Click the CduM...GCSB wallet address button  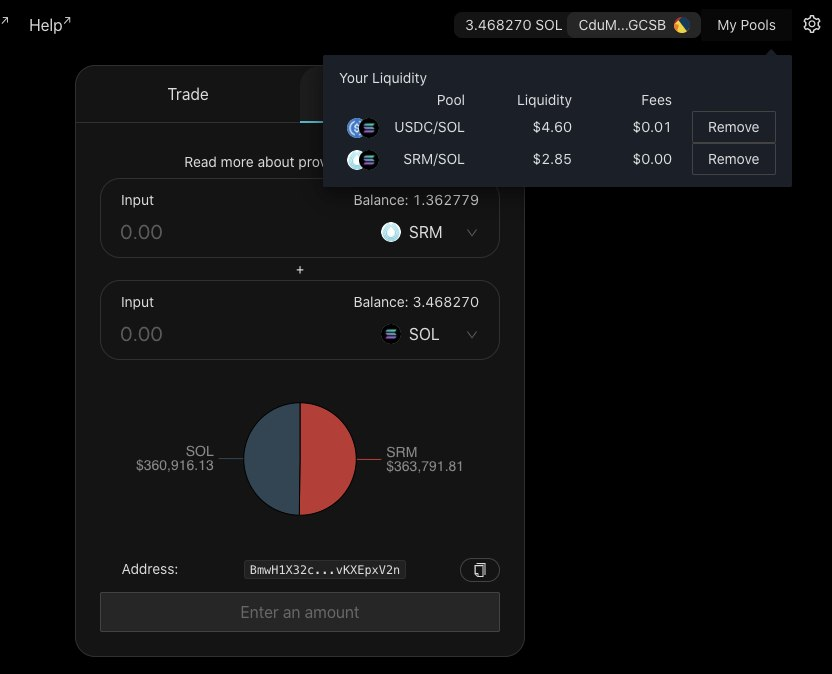pyautogui.click(x=634, y=25)
